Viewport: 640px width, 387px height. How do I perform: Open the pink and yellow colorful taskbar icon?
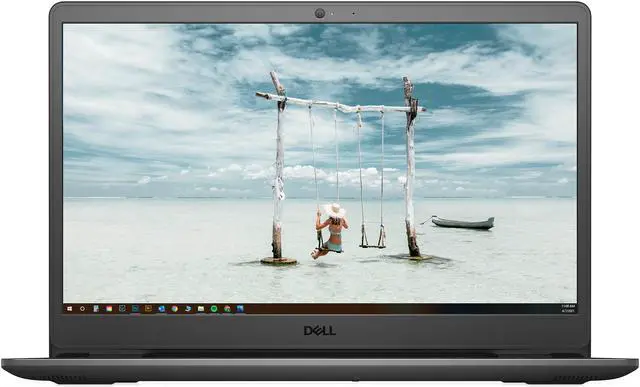pyautogui.click(x=109, y=309)
